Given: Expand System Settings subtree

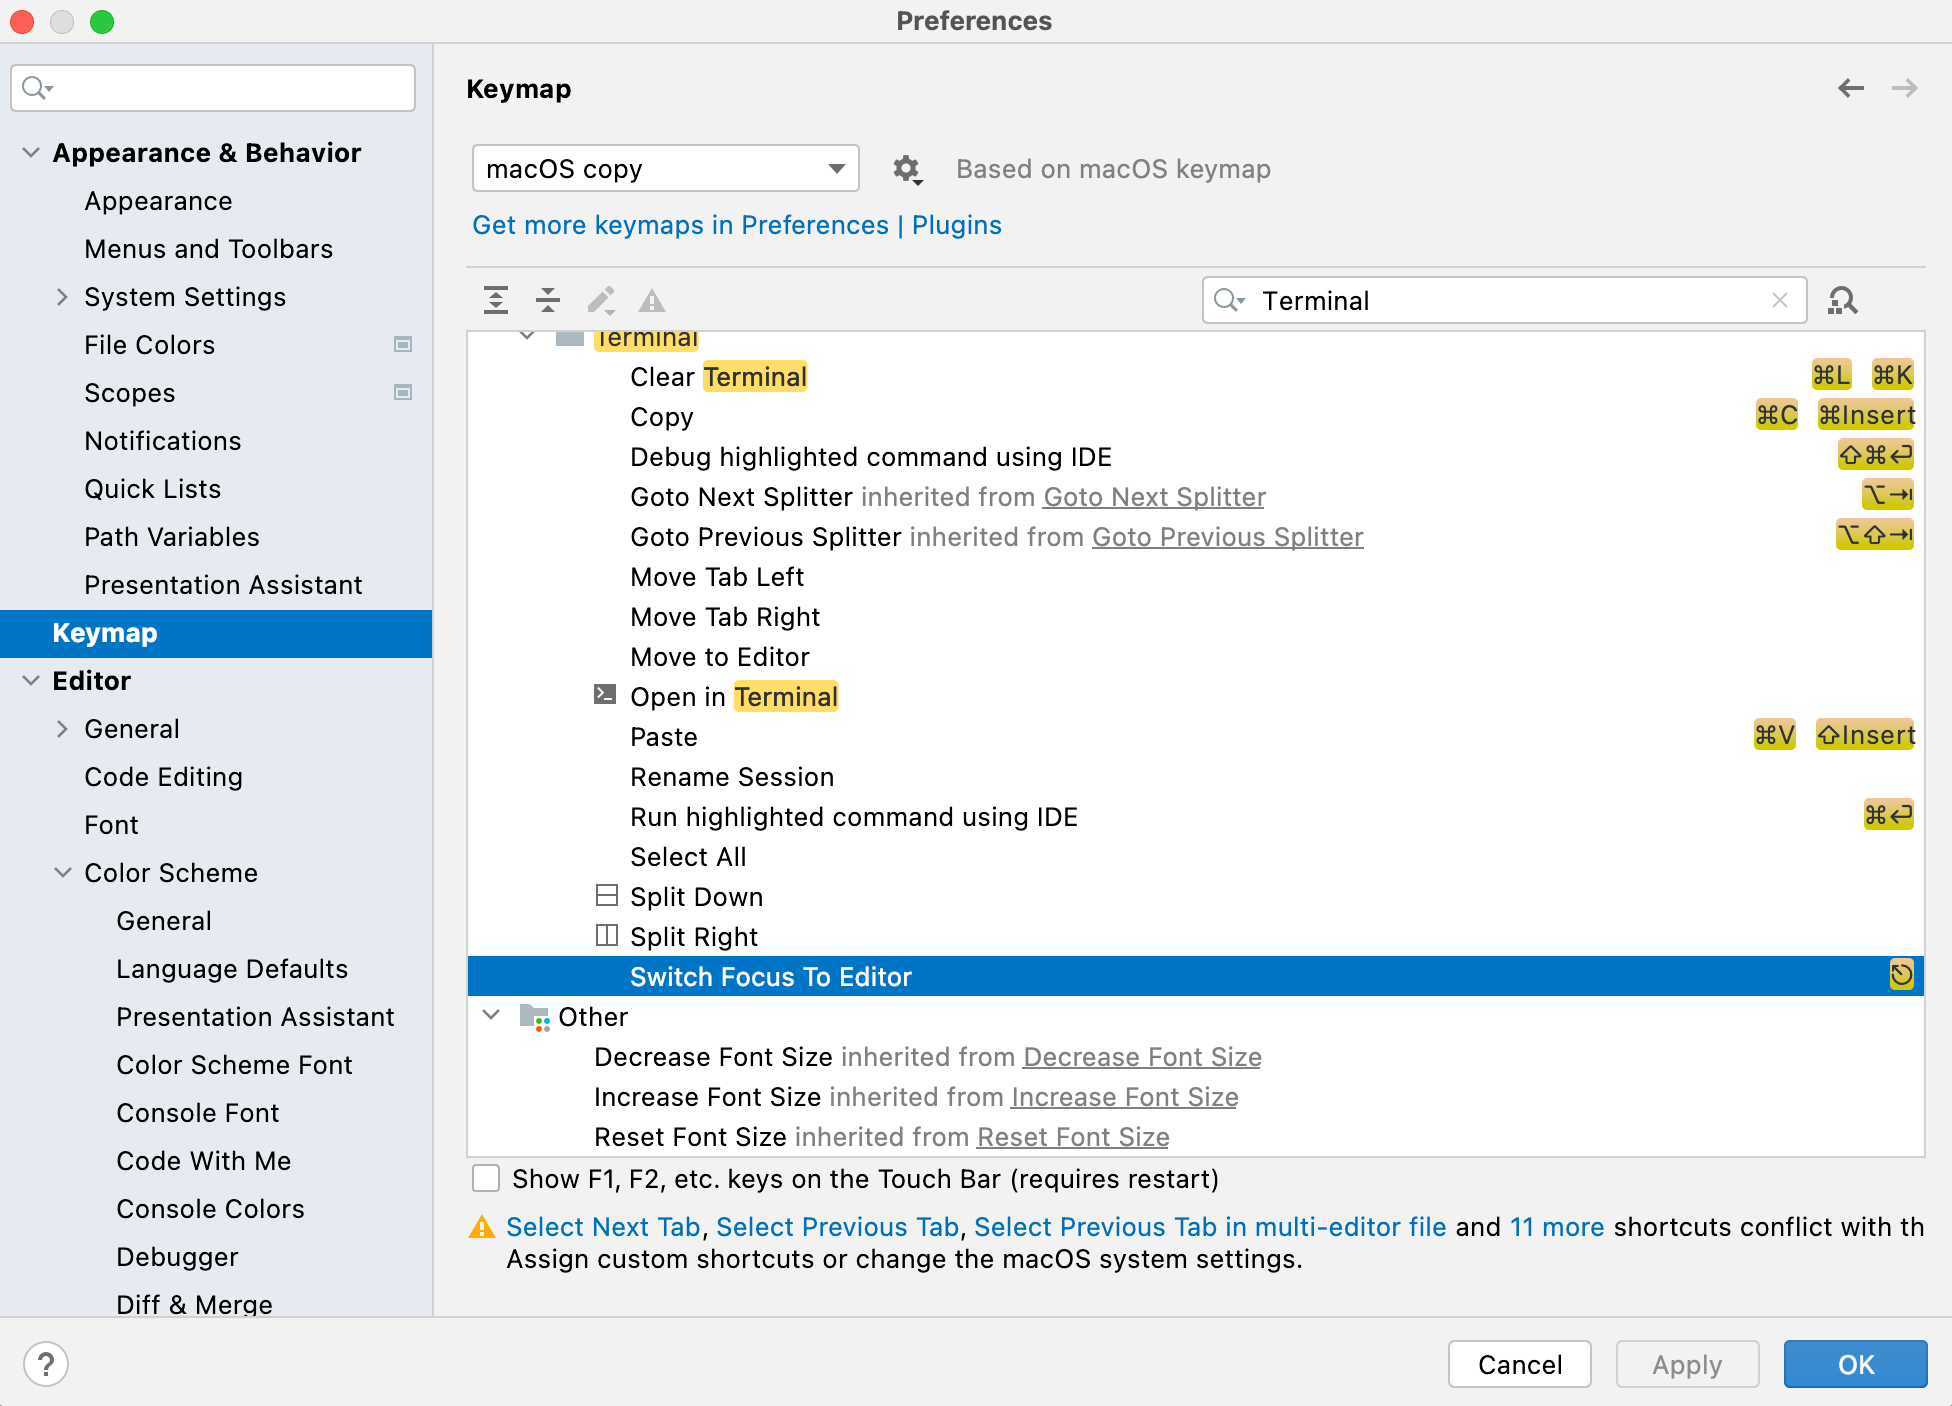Looking at the screenshot, I should click(62, 296).
